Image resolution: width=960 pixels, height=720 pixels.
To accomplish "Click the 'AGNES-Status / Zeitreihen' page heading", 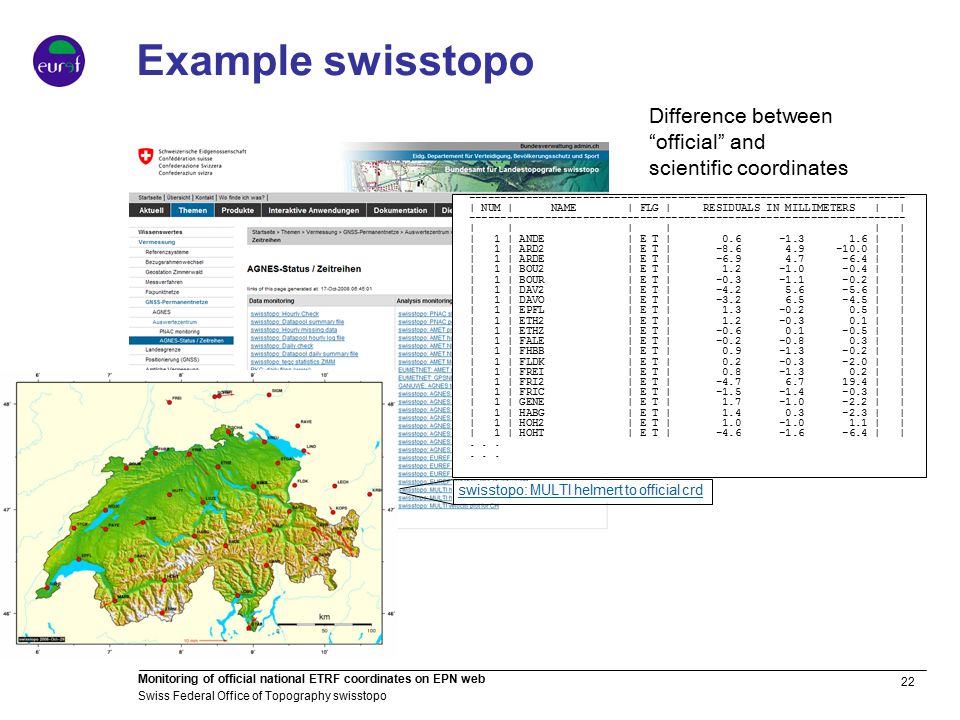I will (x=304, y=269).
